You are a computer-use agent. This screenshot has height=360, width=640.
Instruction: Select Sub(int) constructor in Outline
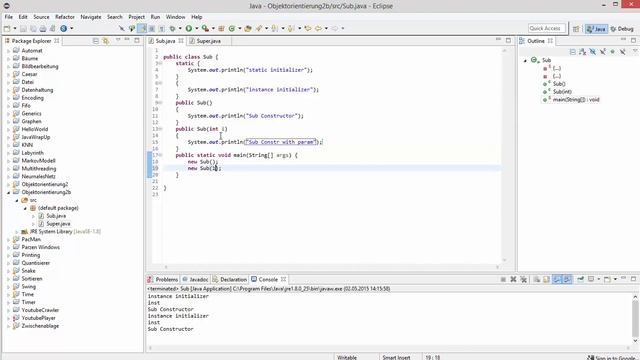[562, 92]
